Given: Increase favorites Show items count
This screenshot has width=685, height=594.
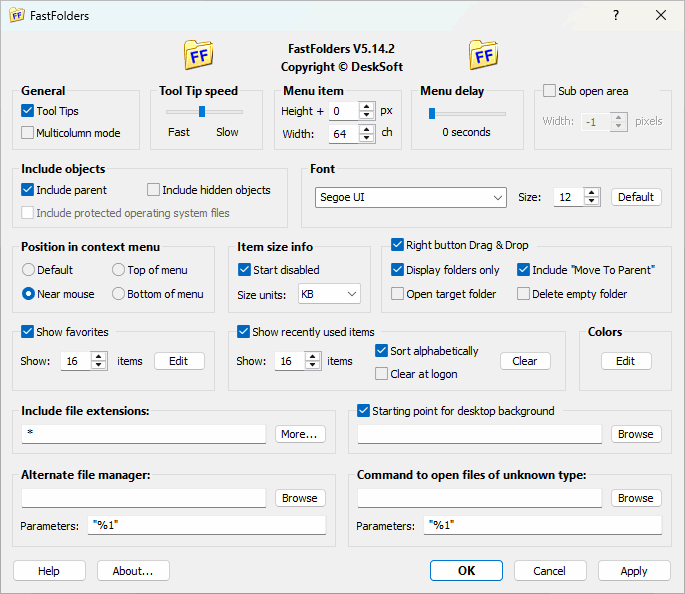Looking at the screenshot, I should pyautogui.click(x=99, y=356).
